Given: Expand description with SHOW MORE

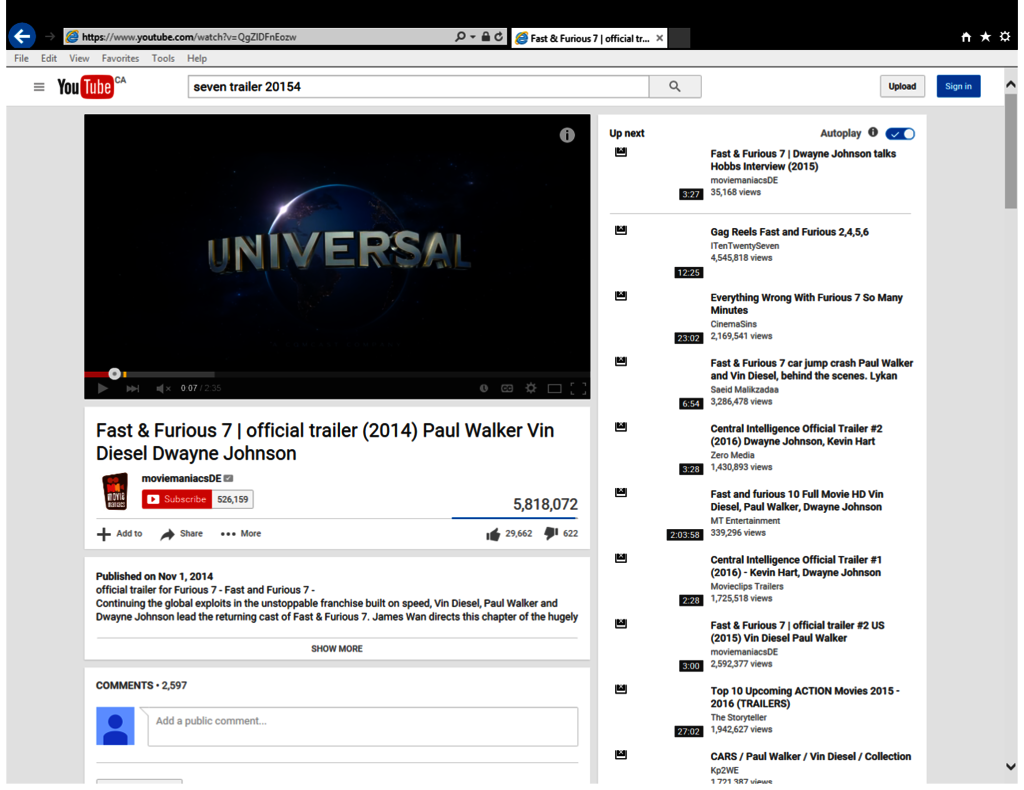Looking at the screenshot, I should [x=337, y=649].
